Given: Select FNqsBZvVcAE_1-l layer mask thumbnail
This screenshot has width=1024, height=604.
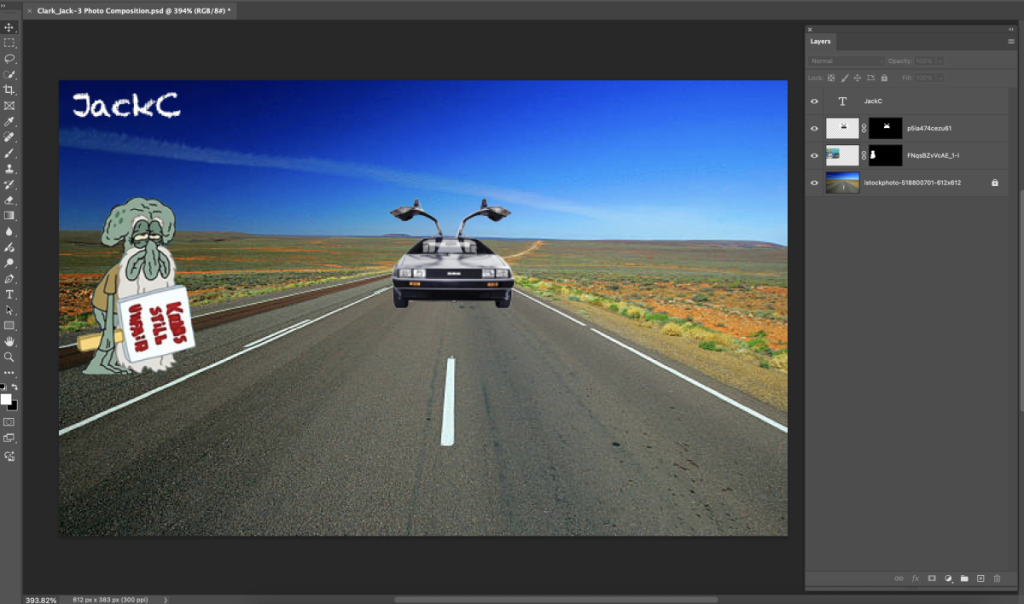Looking at the screenshot, I should (886, 155).
